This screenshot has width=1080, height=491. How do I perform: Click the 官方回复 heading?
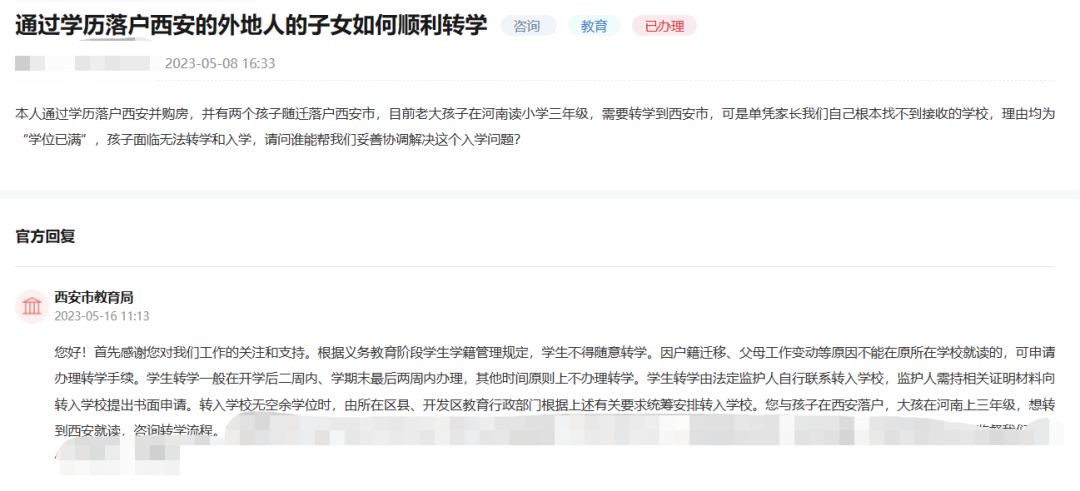click(x=45, y=236)
